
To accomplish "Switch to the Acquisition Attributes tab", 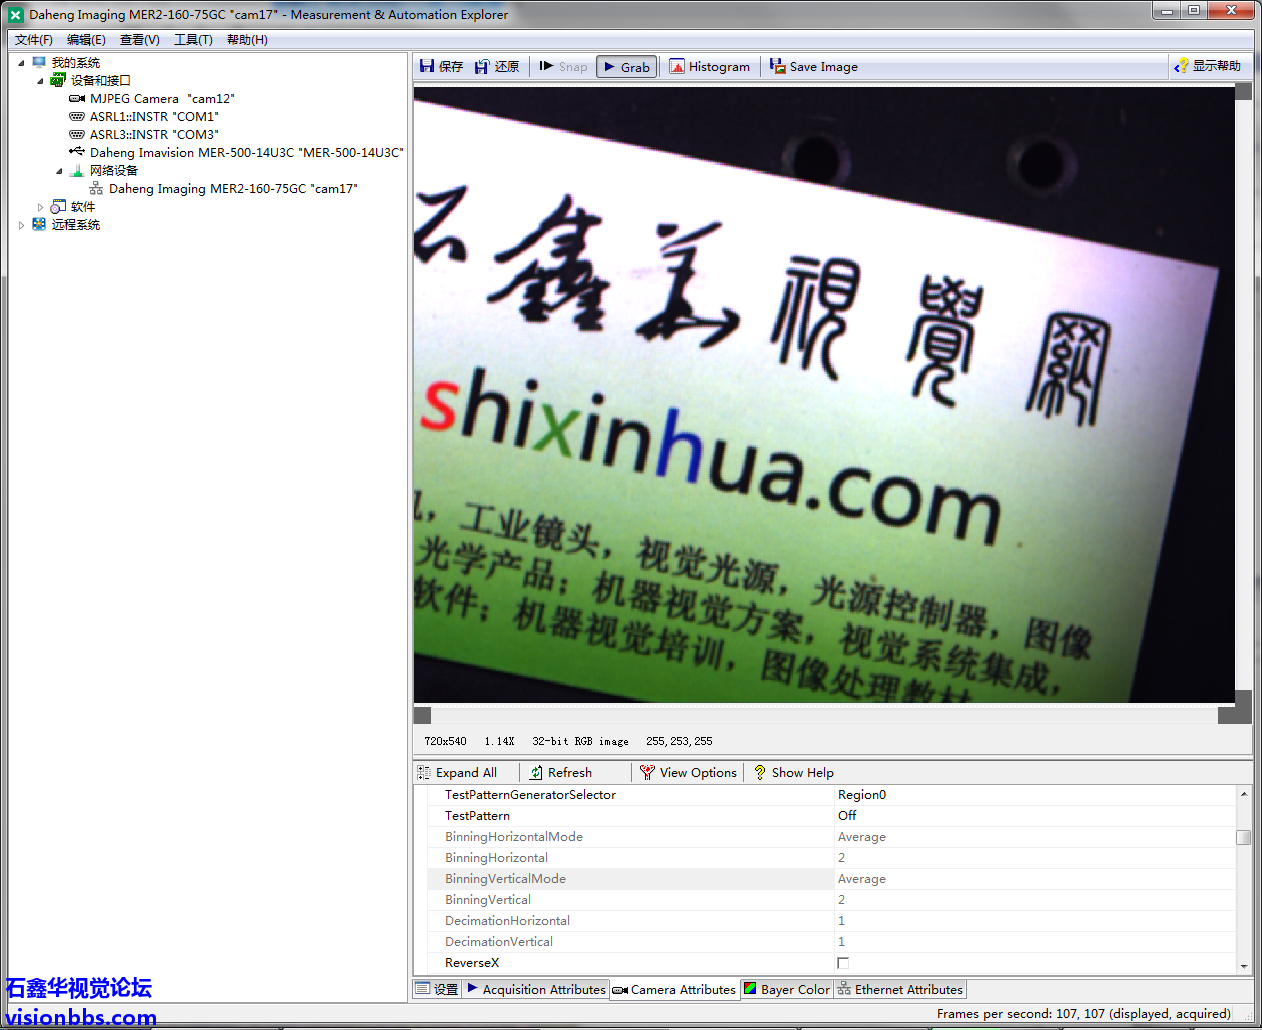I will 536,990.
